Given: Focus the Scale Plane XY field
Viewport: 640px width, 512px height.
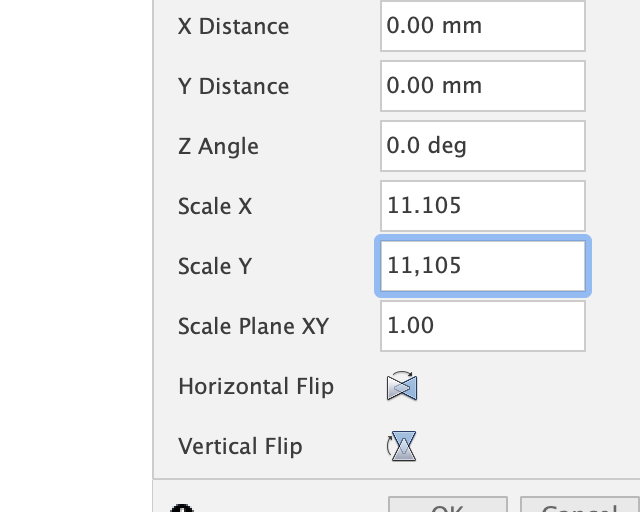Looking at the screenshot, I should click(482, 326).
